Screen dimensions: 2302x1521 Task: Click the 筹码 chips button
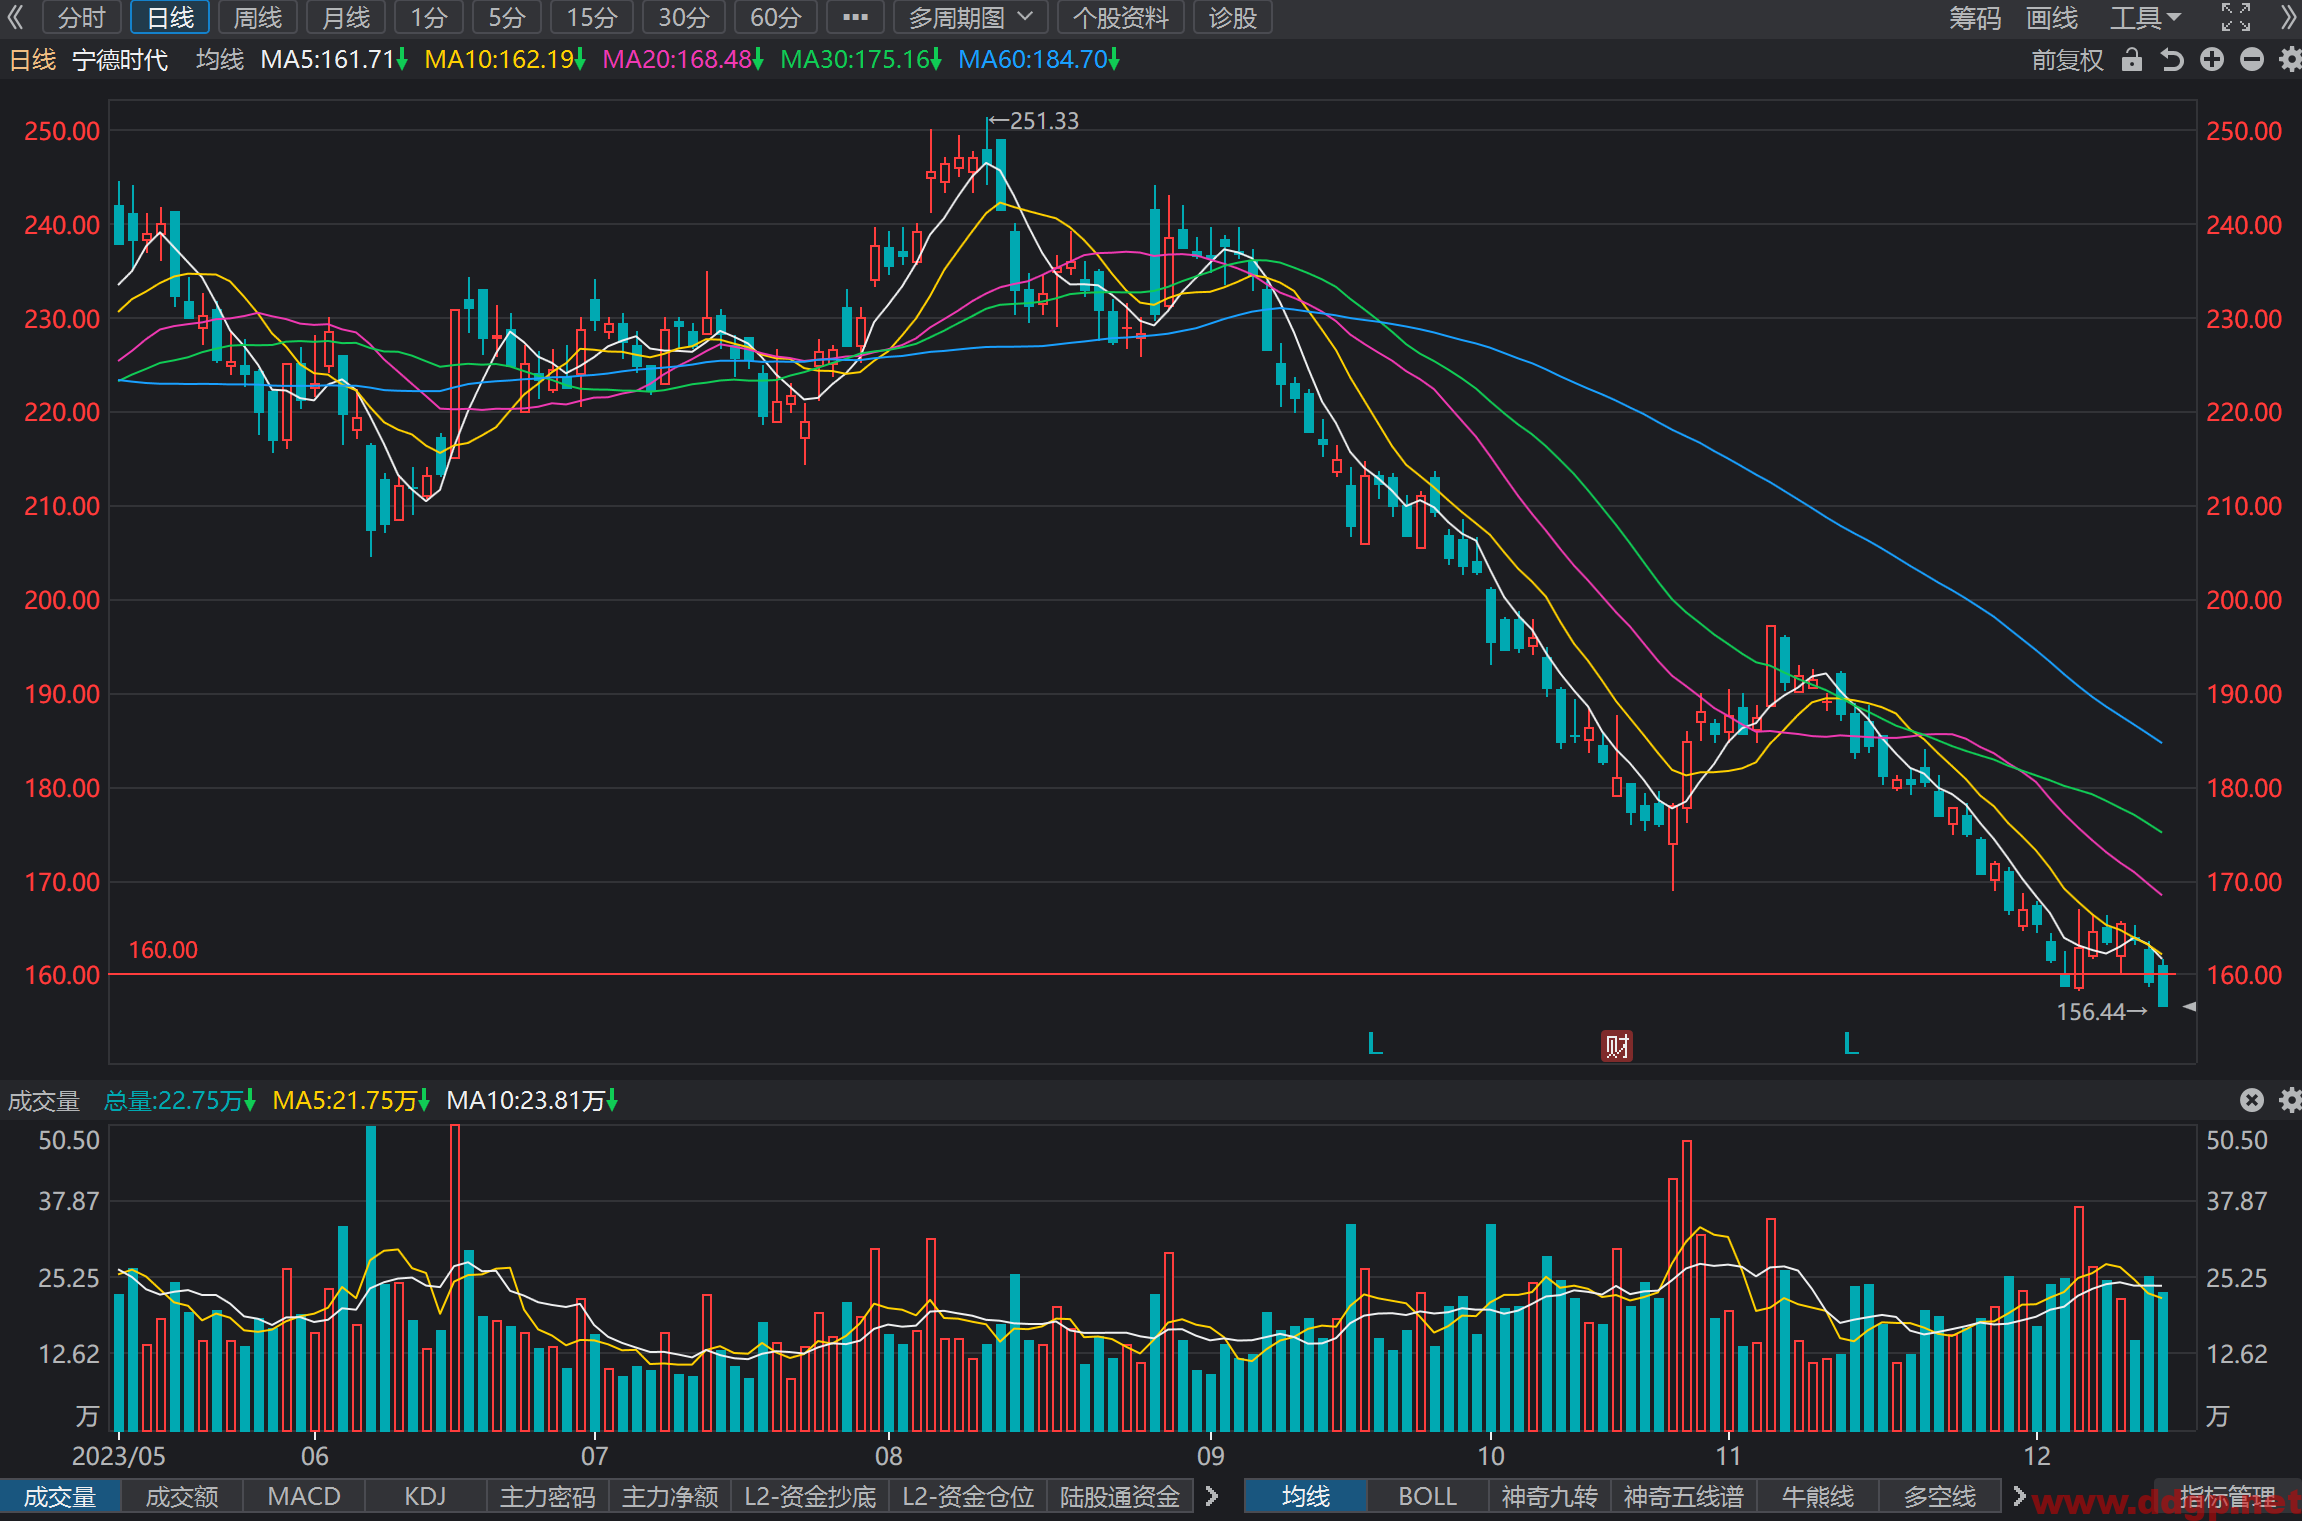(x=1975, y=17)
